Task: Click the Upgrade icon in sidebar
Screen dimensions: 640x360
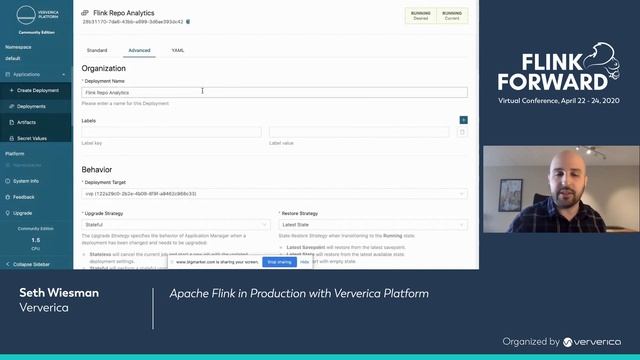Action: pyautogui.click(x=7, y=213)
